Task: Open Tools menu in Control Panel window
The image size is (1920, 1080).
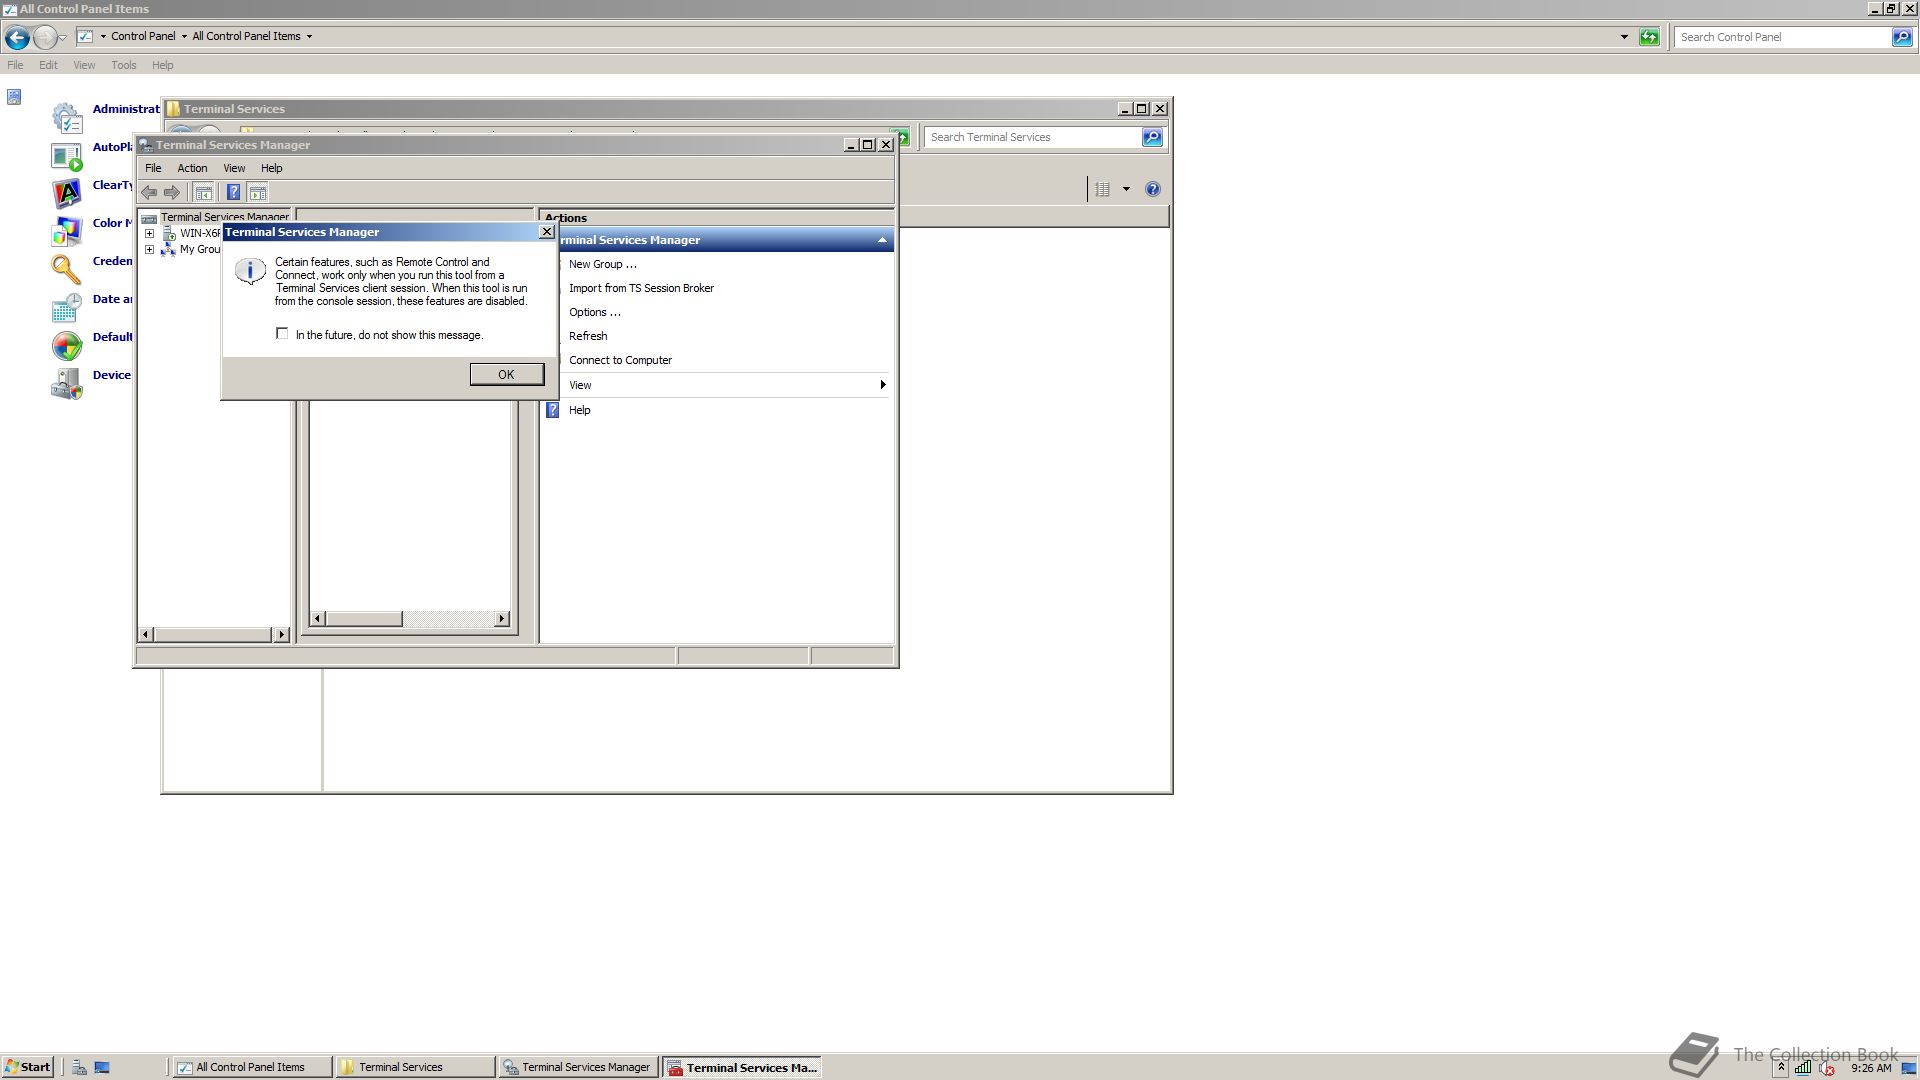Action: 124,65
